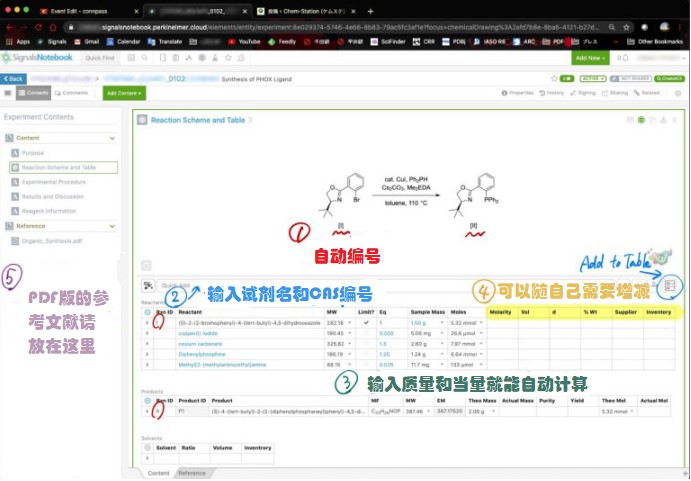Click the star favorite icon by title

tap(554, 78)
